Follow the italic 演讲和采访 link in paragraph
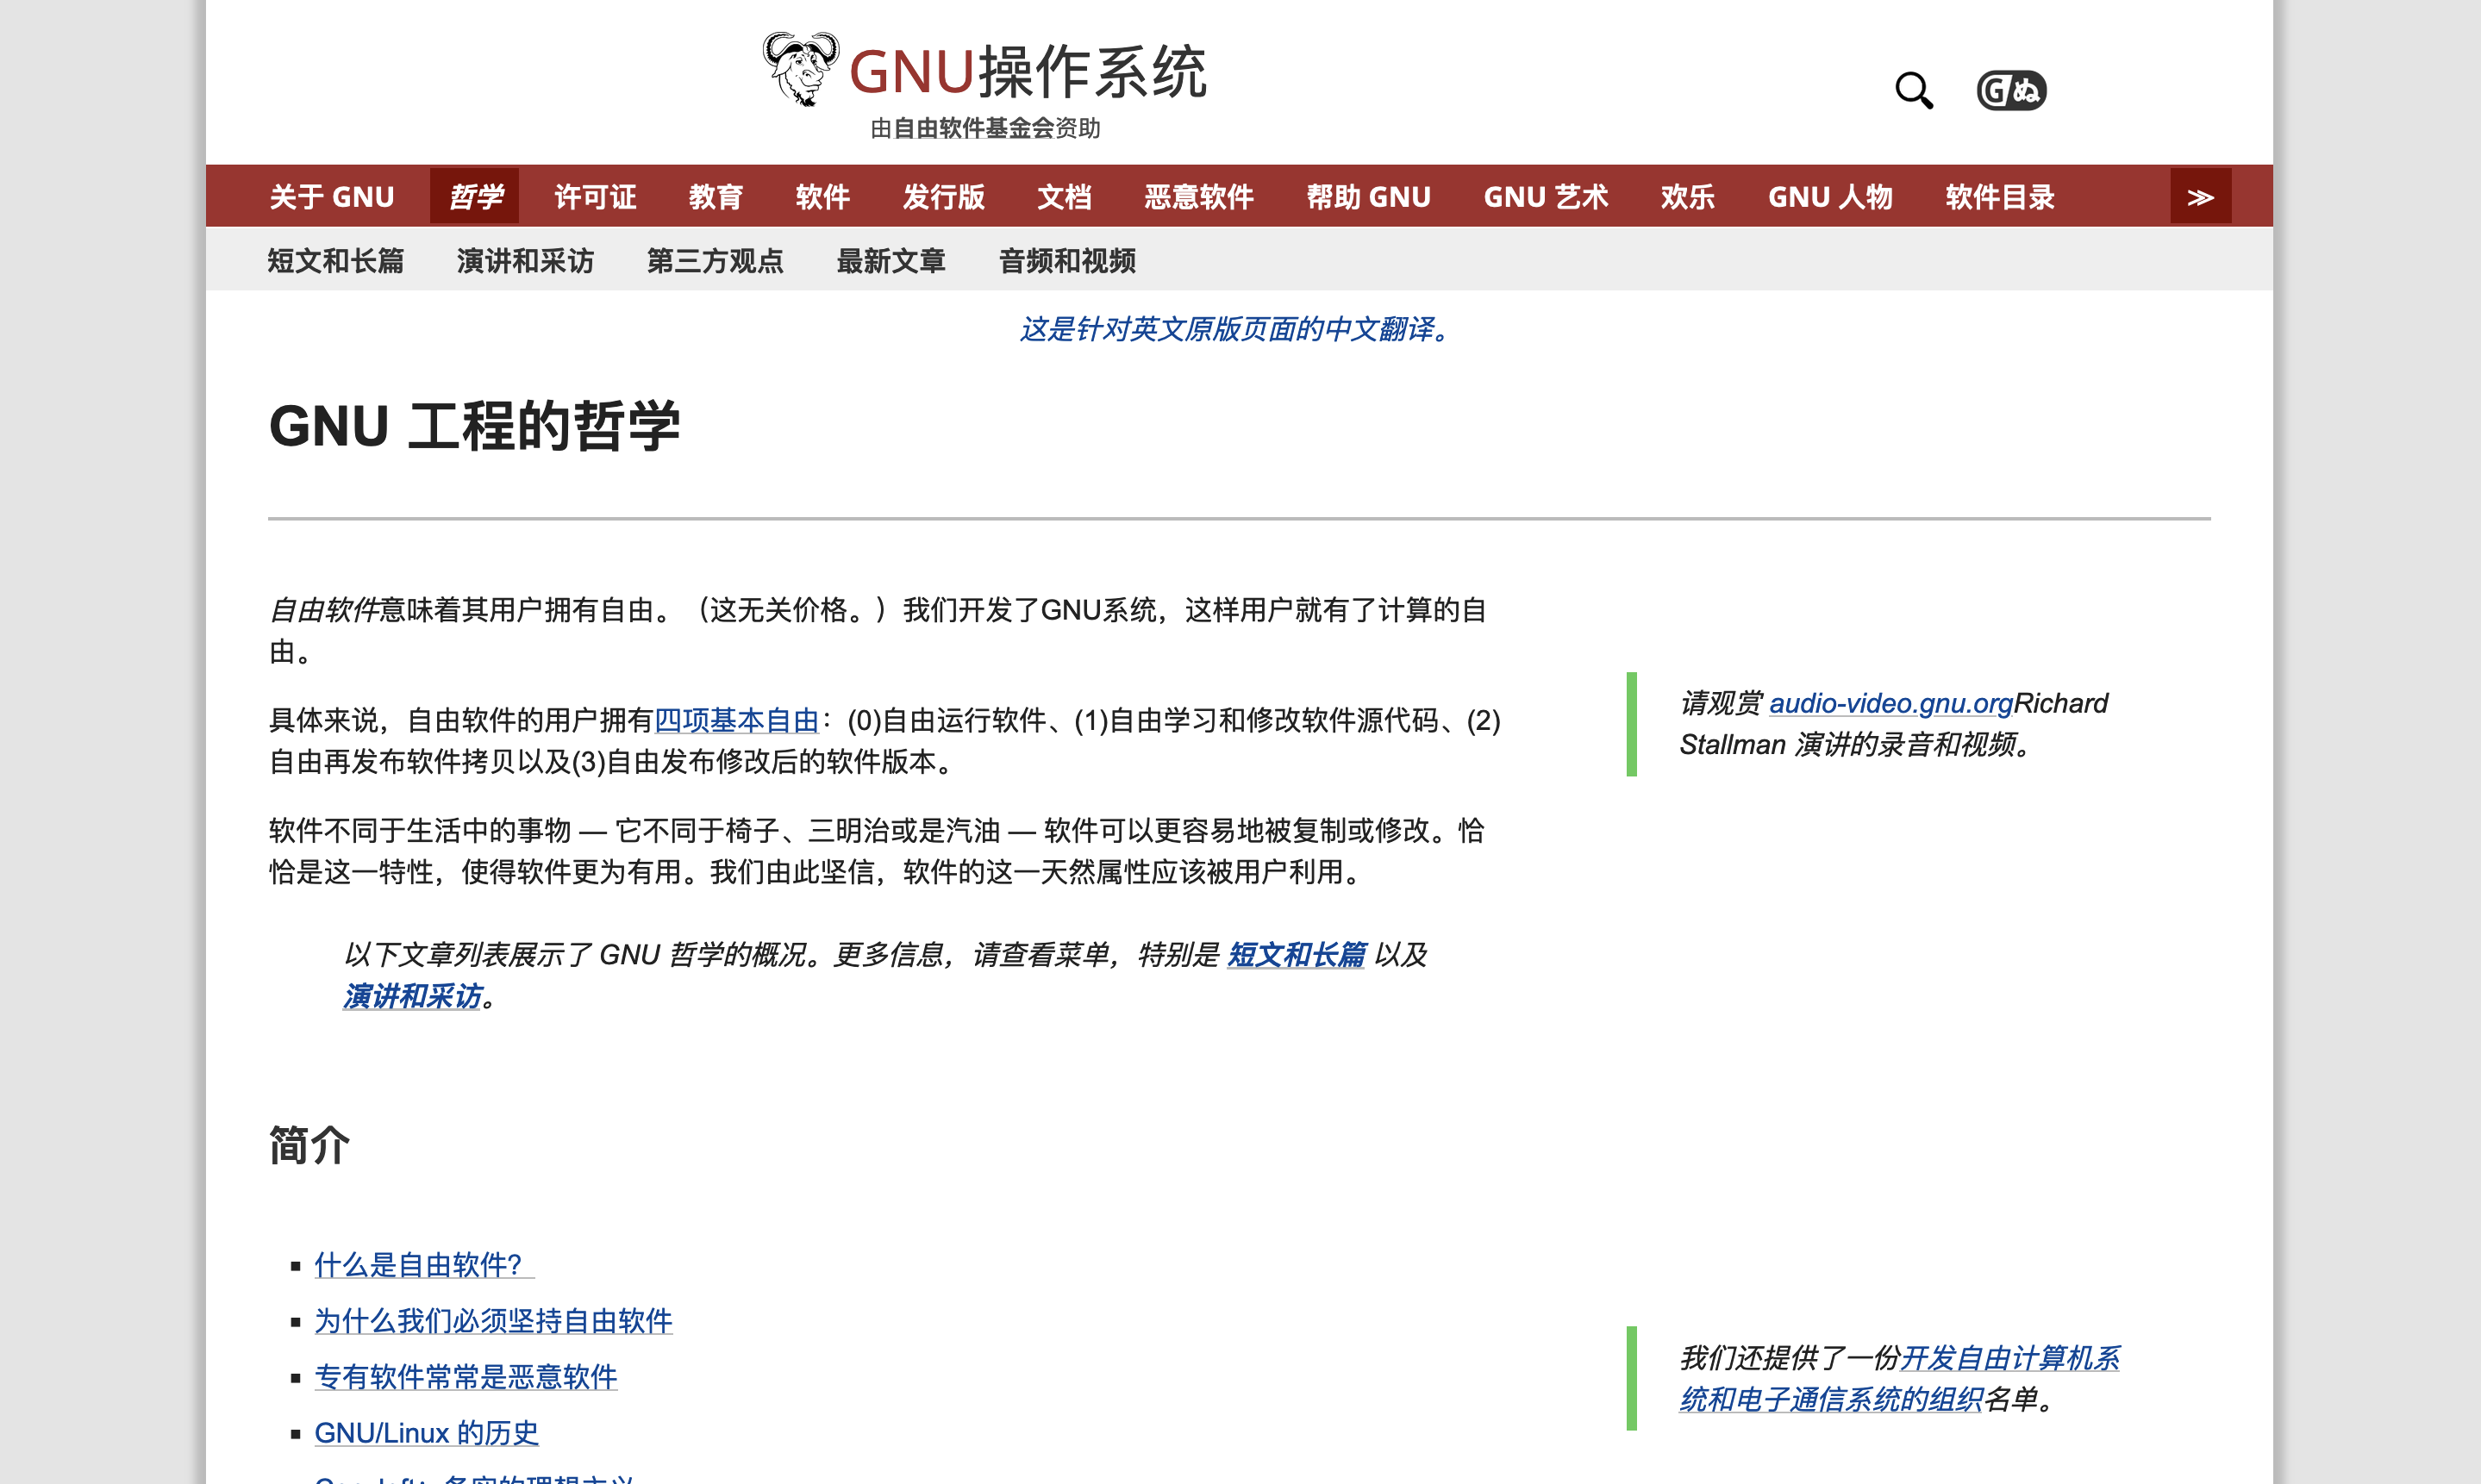The image size is (2481, 1484). 412,996
